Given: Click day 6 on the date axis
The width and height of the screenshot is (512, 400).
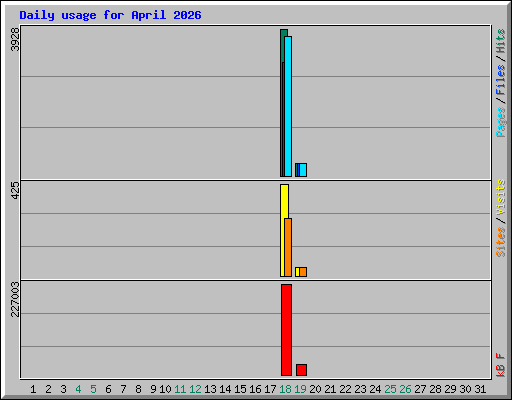Looking at the screenshot, I should click(x=108, y=389).
